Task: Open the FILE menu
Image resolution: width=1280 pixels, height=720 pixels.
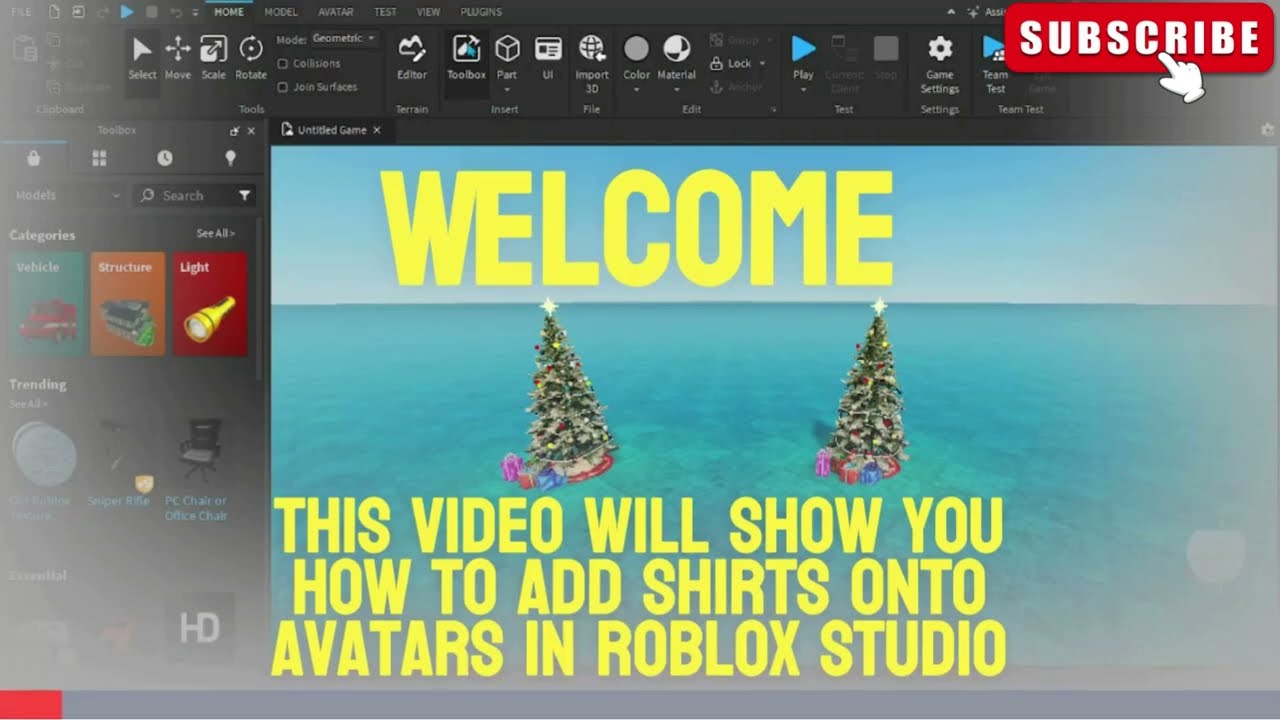Action: tap(20, 12)
